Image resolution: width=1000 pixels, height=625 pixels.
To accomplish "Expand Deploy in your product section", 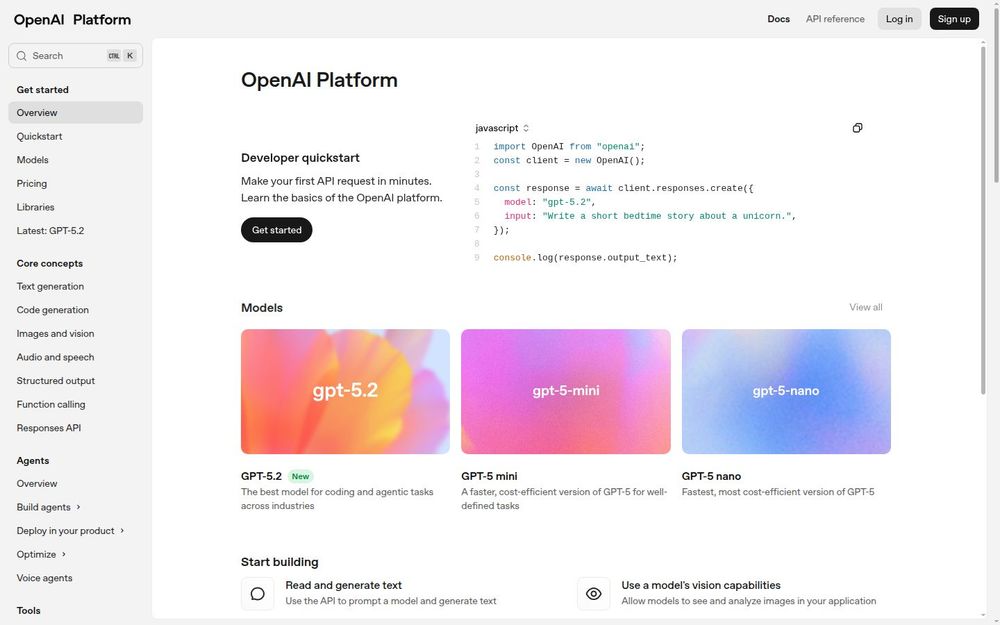I will coord(70,531).
